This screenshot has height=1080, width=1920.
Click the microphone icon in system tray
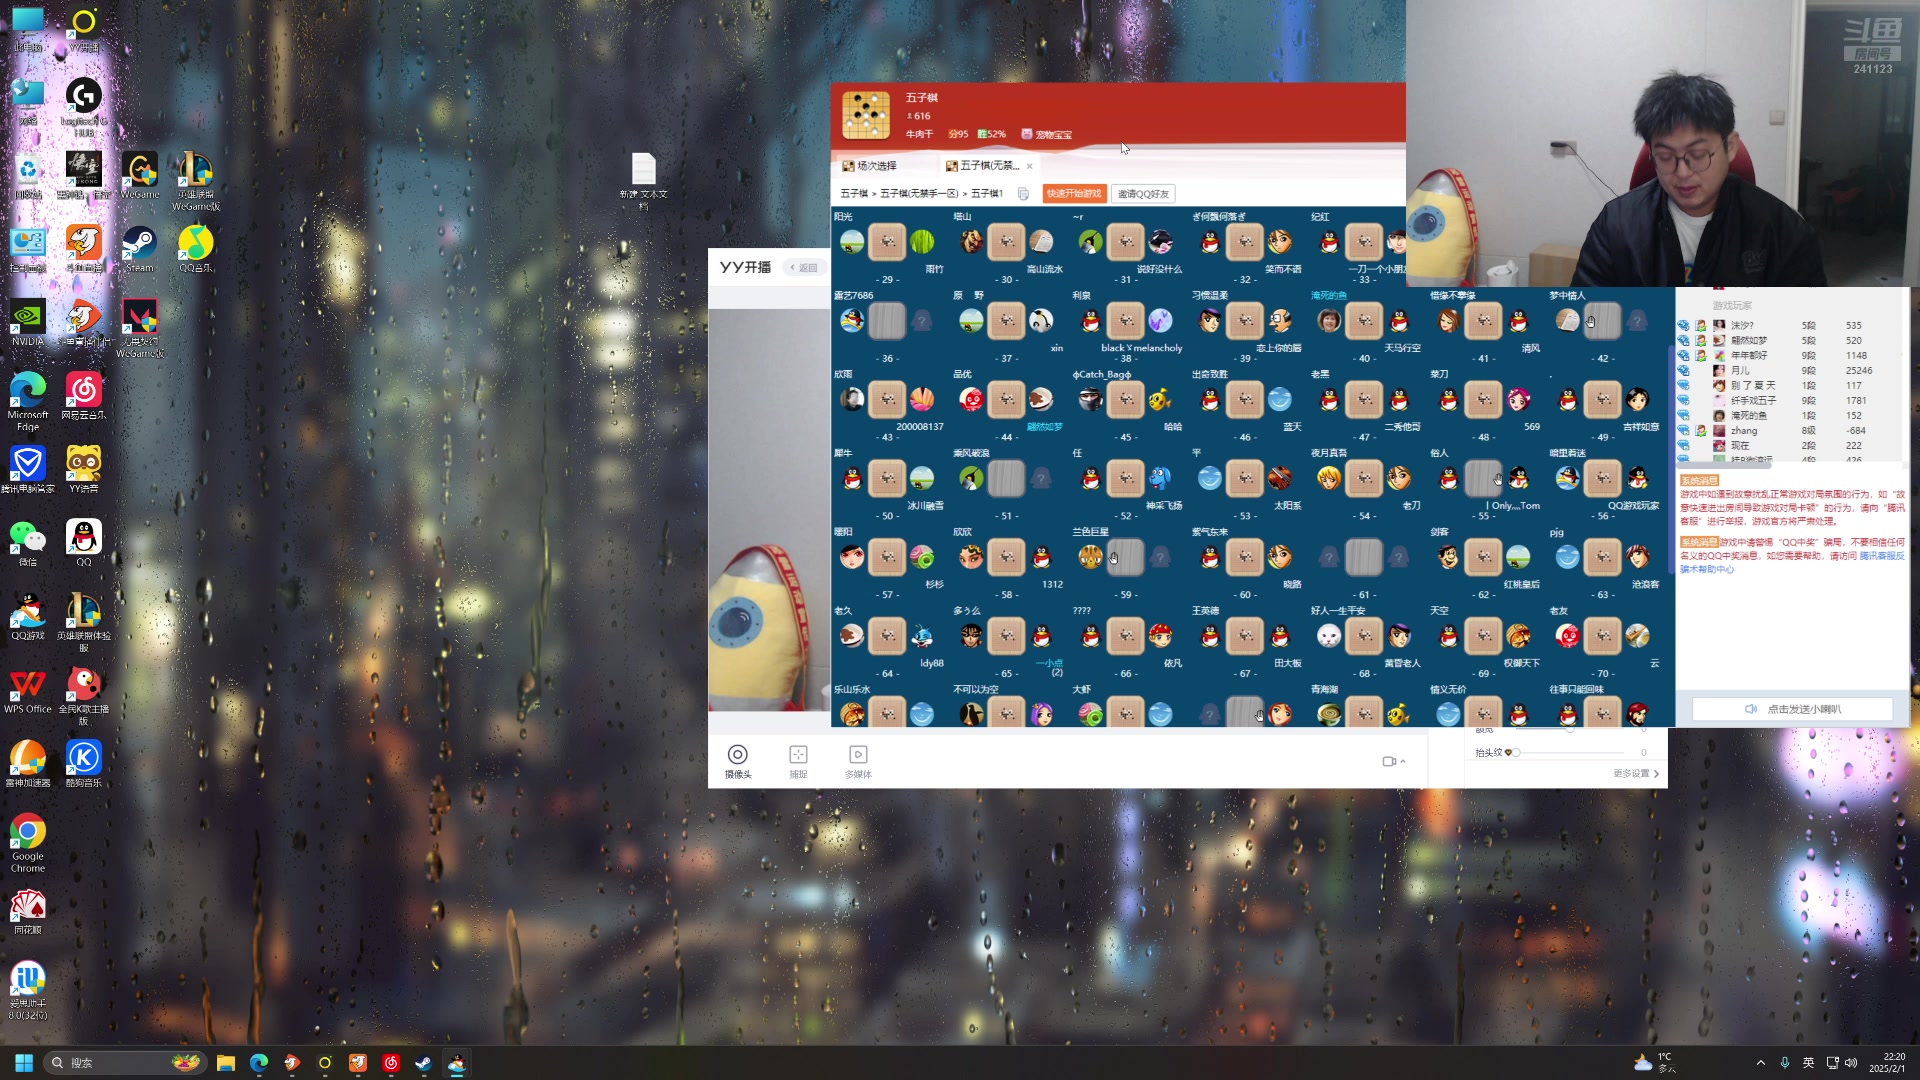[x=1785, y=1063]
